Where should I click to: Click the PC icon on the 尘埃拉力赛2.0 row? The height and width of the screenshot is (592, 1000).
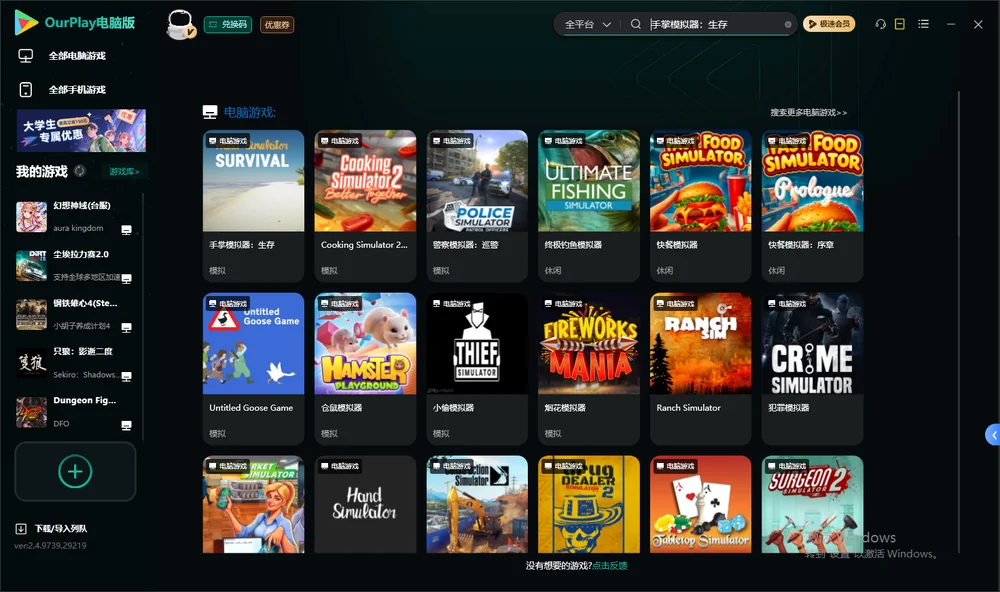pyautogui.click(x=126, y=278)
